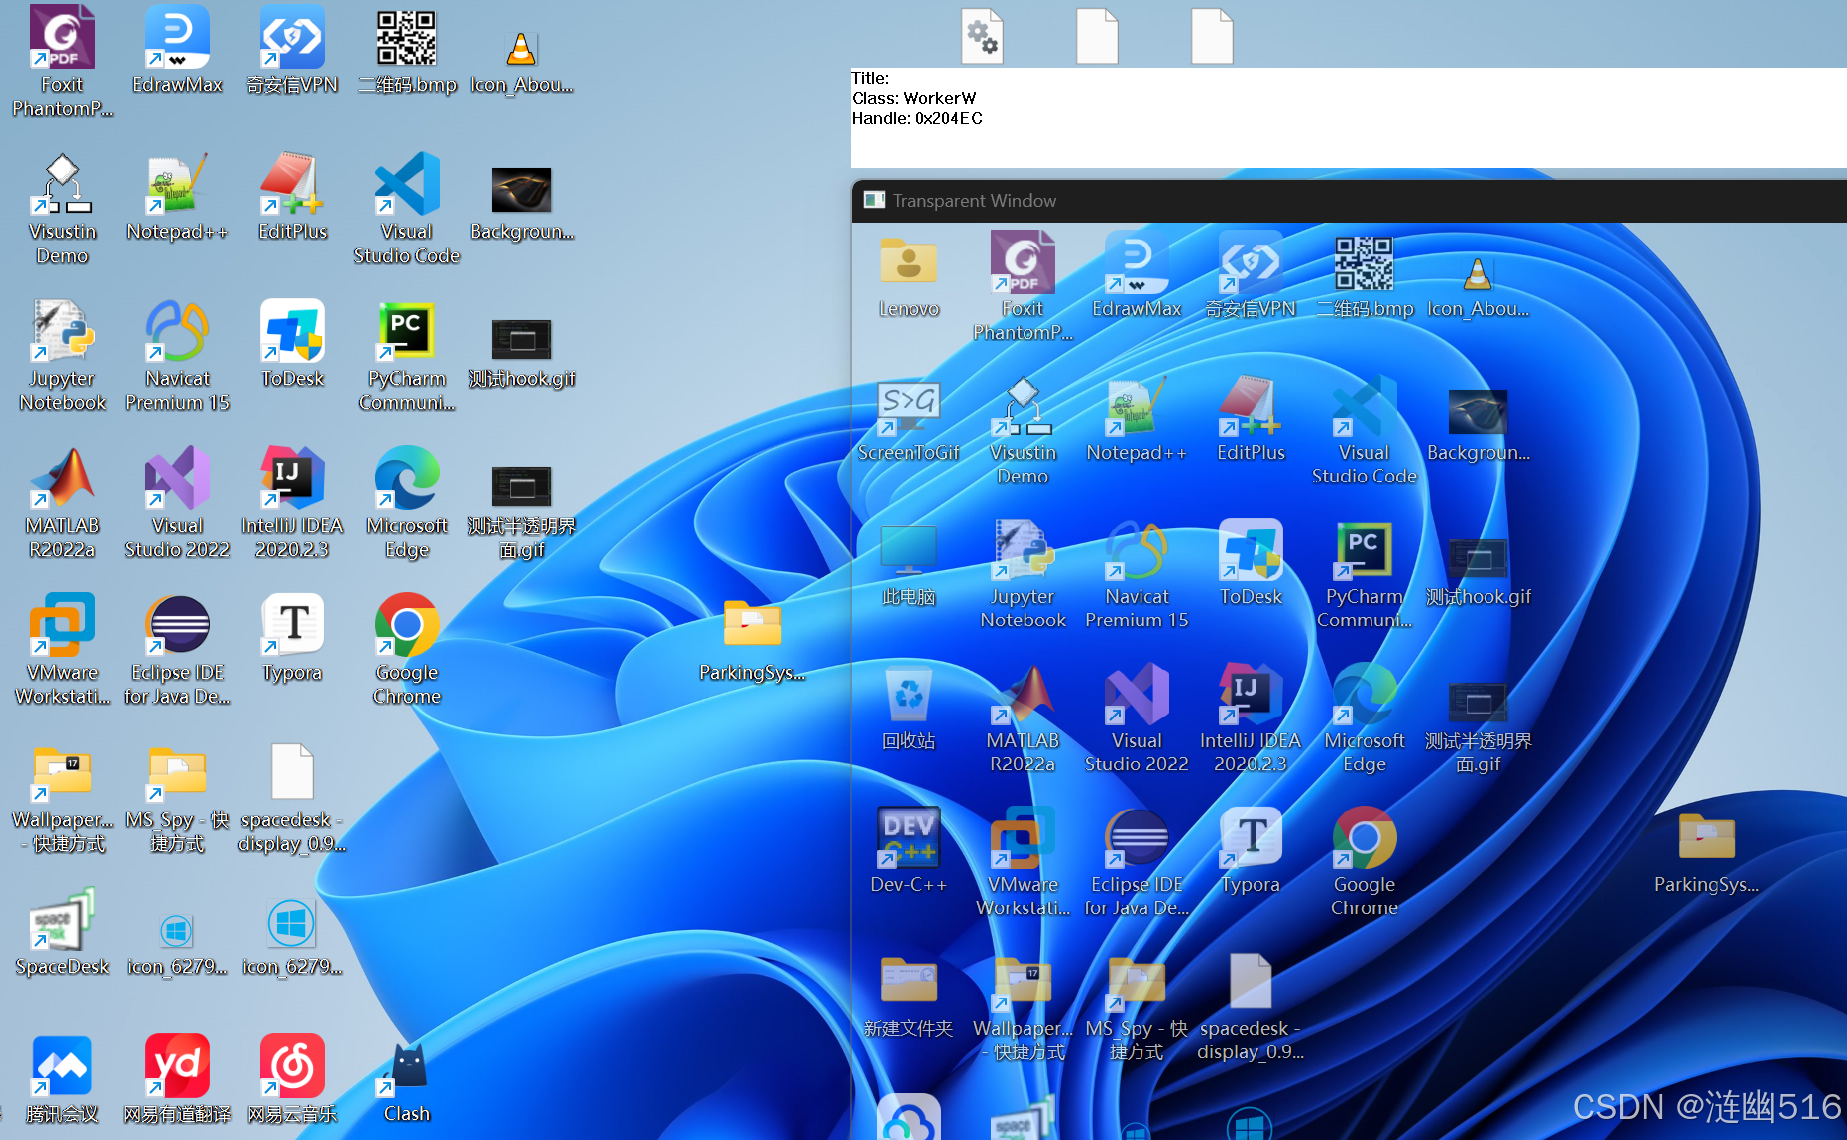This screenshot has height=1140, width=1847.
Task: Open Navicat Premium 15 in Transparent Window
Action: click(1137, 575)
